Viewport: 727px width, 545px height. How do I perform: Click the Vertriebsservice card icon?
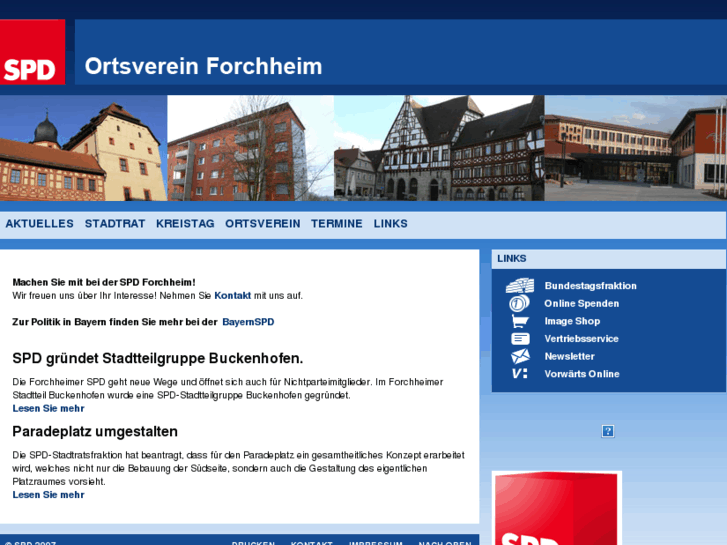click(520, 339)
